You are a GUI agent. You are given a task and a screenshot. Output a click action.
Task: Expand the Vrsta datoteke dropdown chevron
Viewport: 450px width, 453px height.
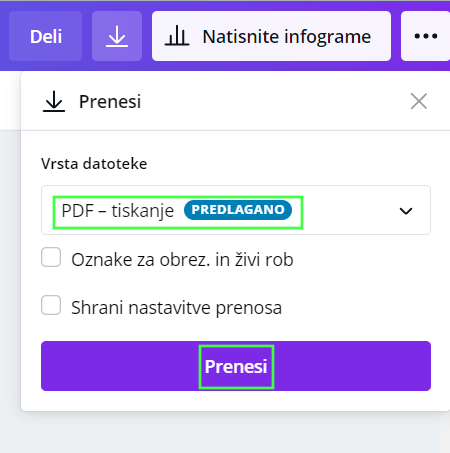406,211
